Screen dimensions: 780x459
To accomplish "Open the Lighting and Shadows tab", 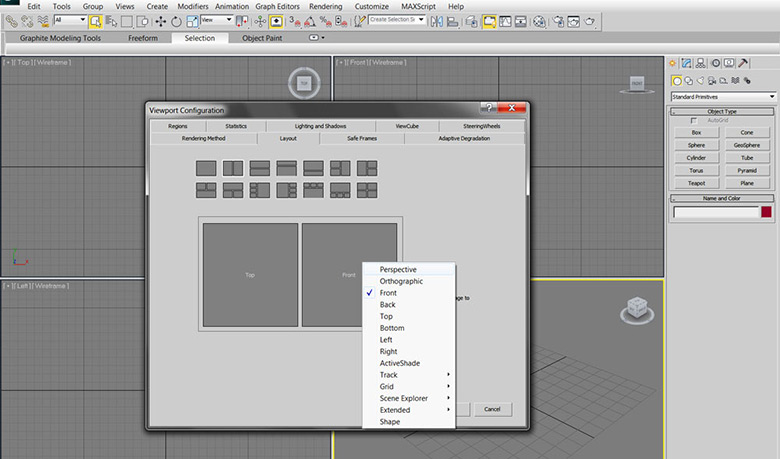I will point(321,126).
